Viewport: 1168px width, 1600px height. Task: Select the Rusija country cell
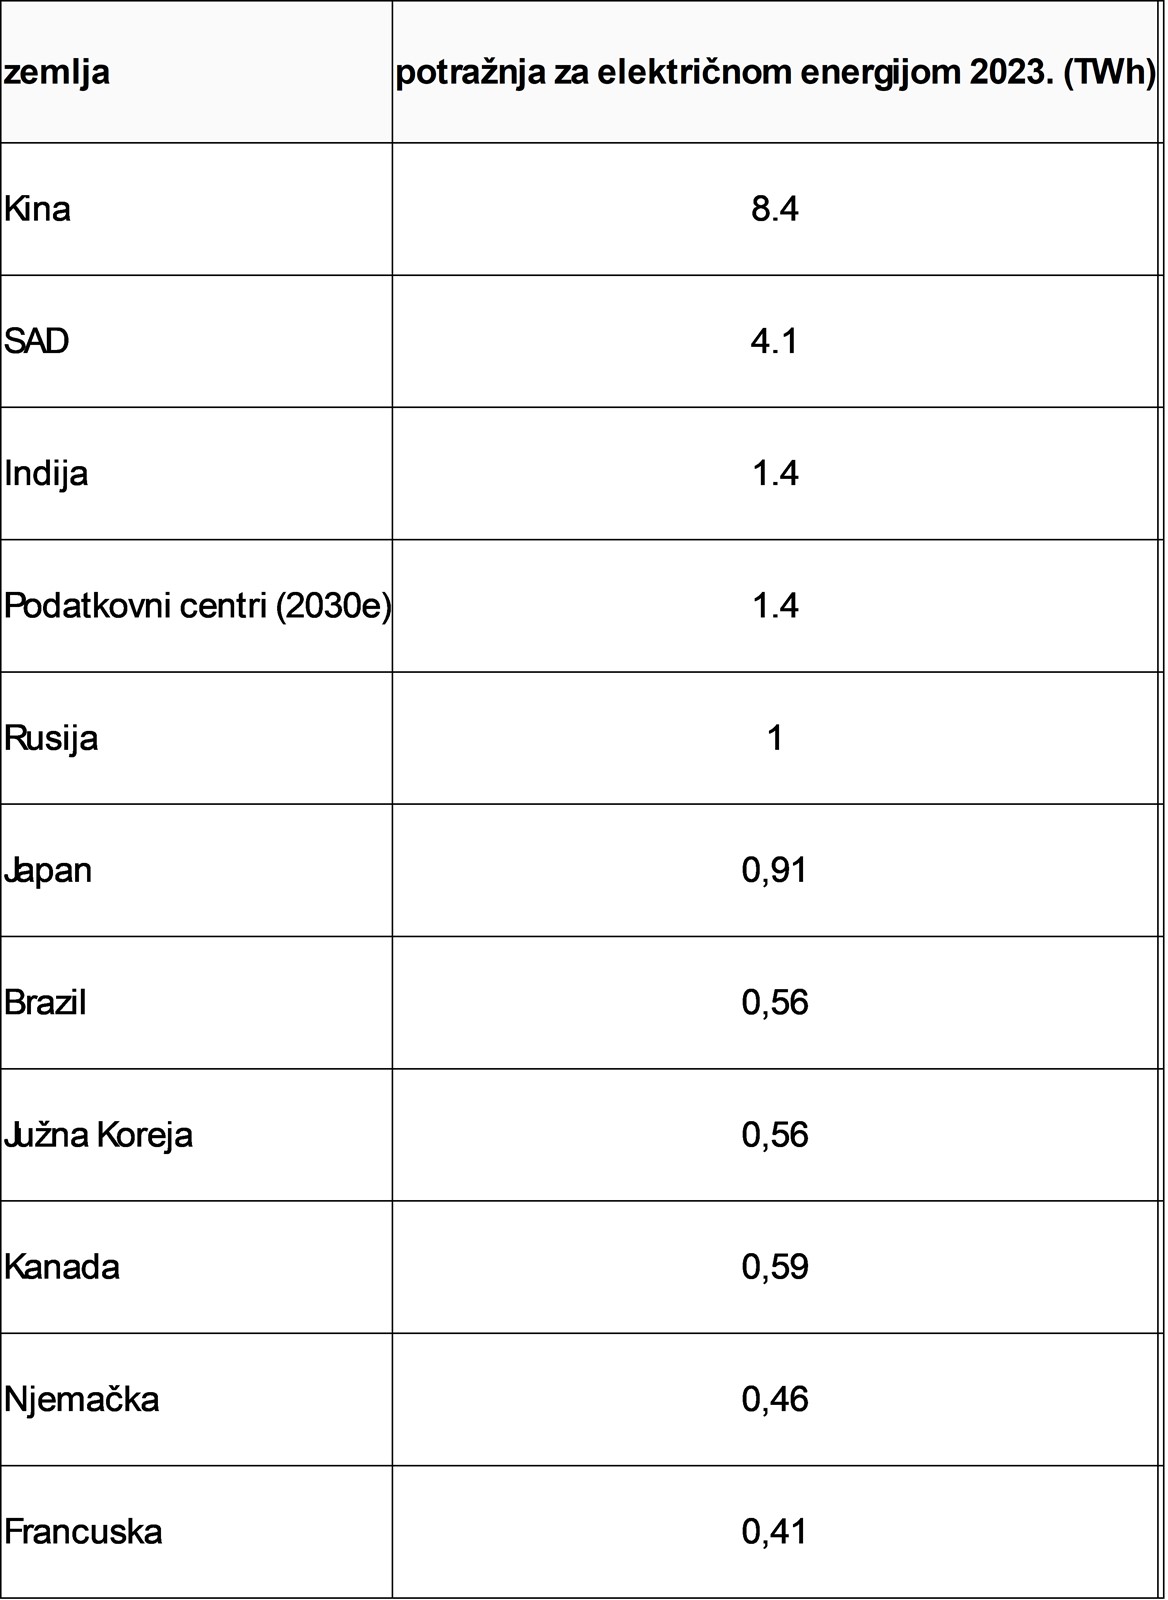coord(196,738)
